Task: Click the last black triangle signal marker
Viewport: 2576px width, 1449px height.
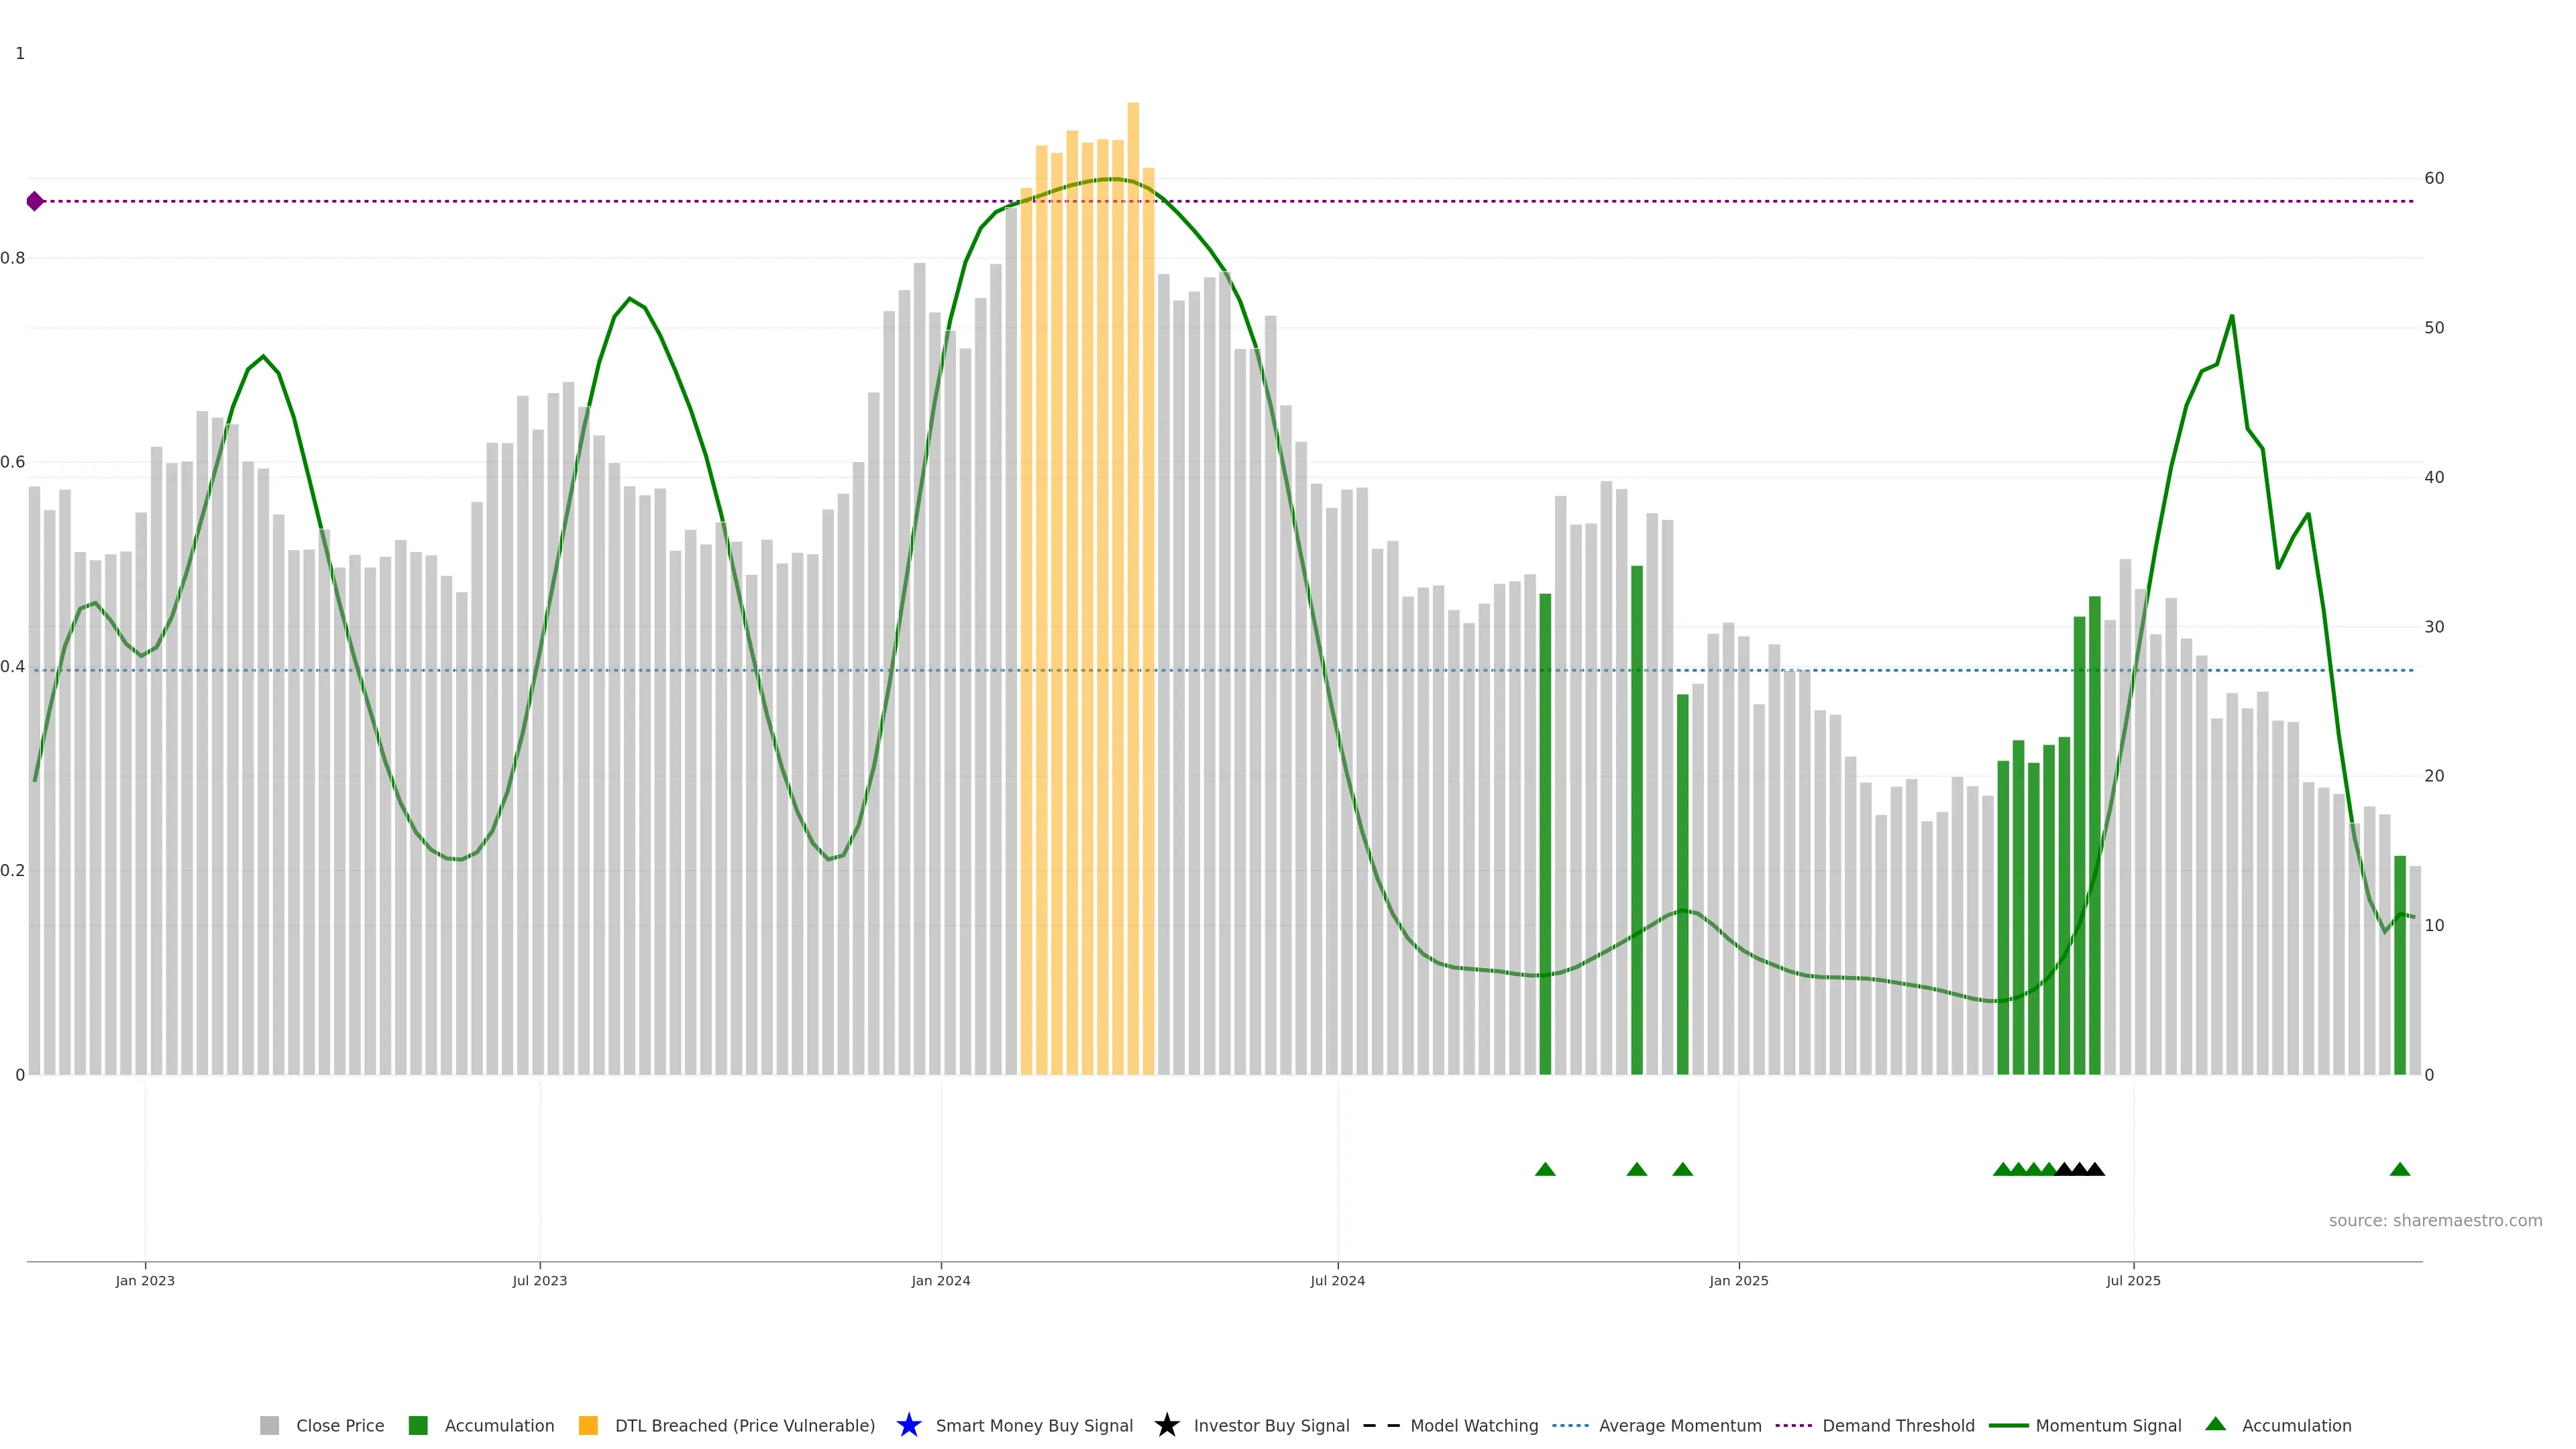Action: [x=2095, y=1169]
